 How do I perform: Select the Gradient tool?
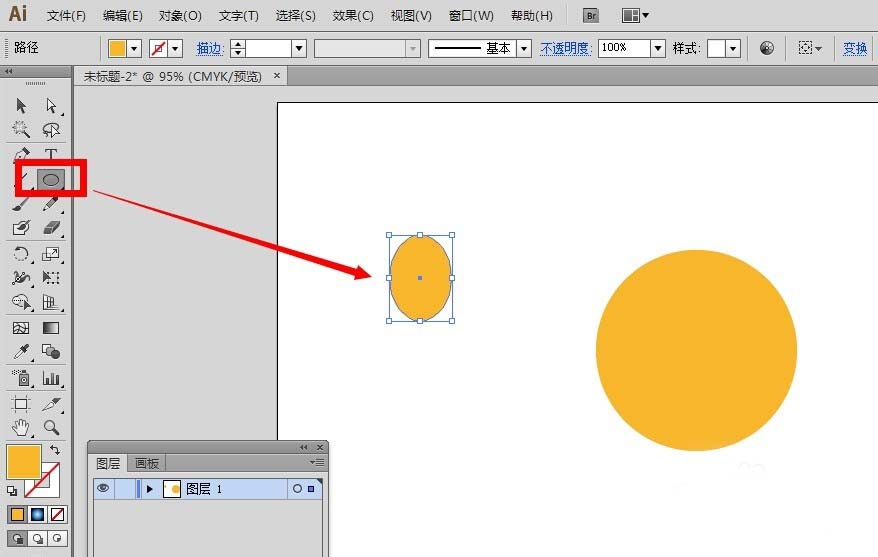(51, 328)
